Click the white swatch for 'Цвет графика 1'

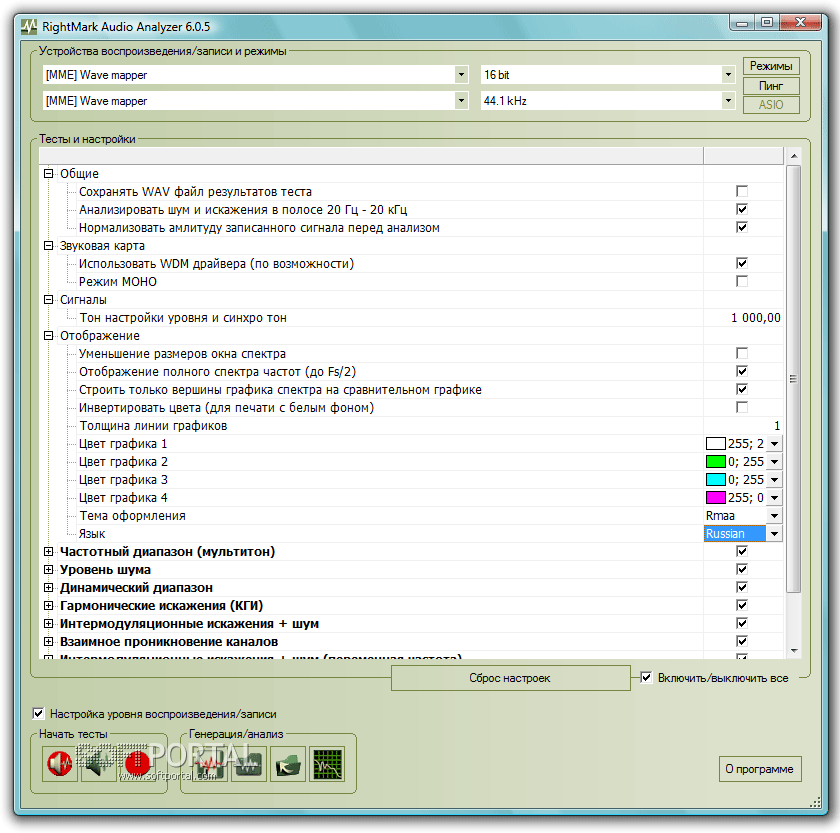click(x=716, y=444)
